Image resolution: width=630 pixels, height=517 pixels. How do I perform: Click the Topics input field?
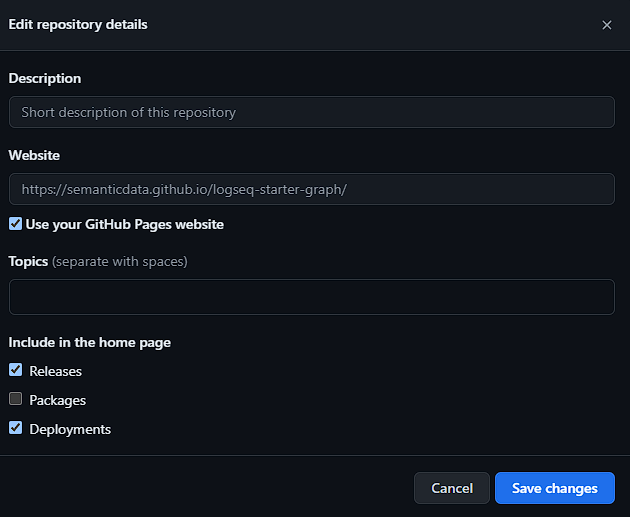312,297
